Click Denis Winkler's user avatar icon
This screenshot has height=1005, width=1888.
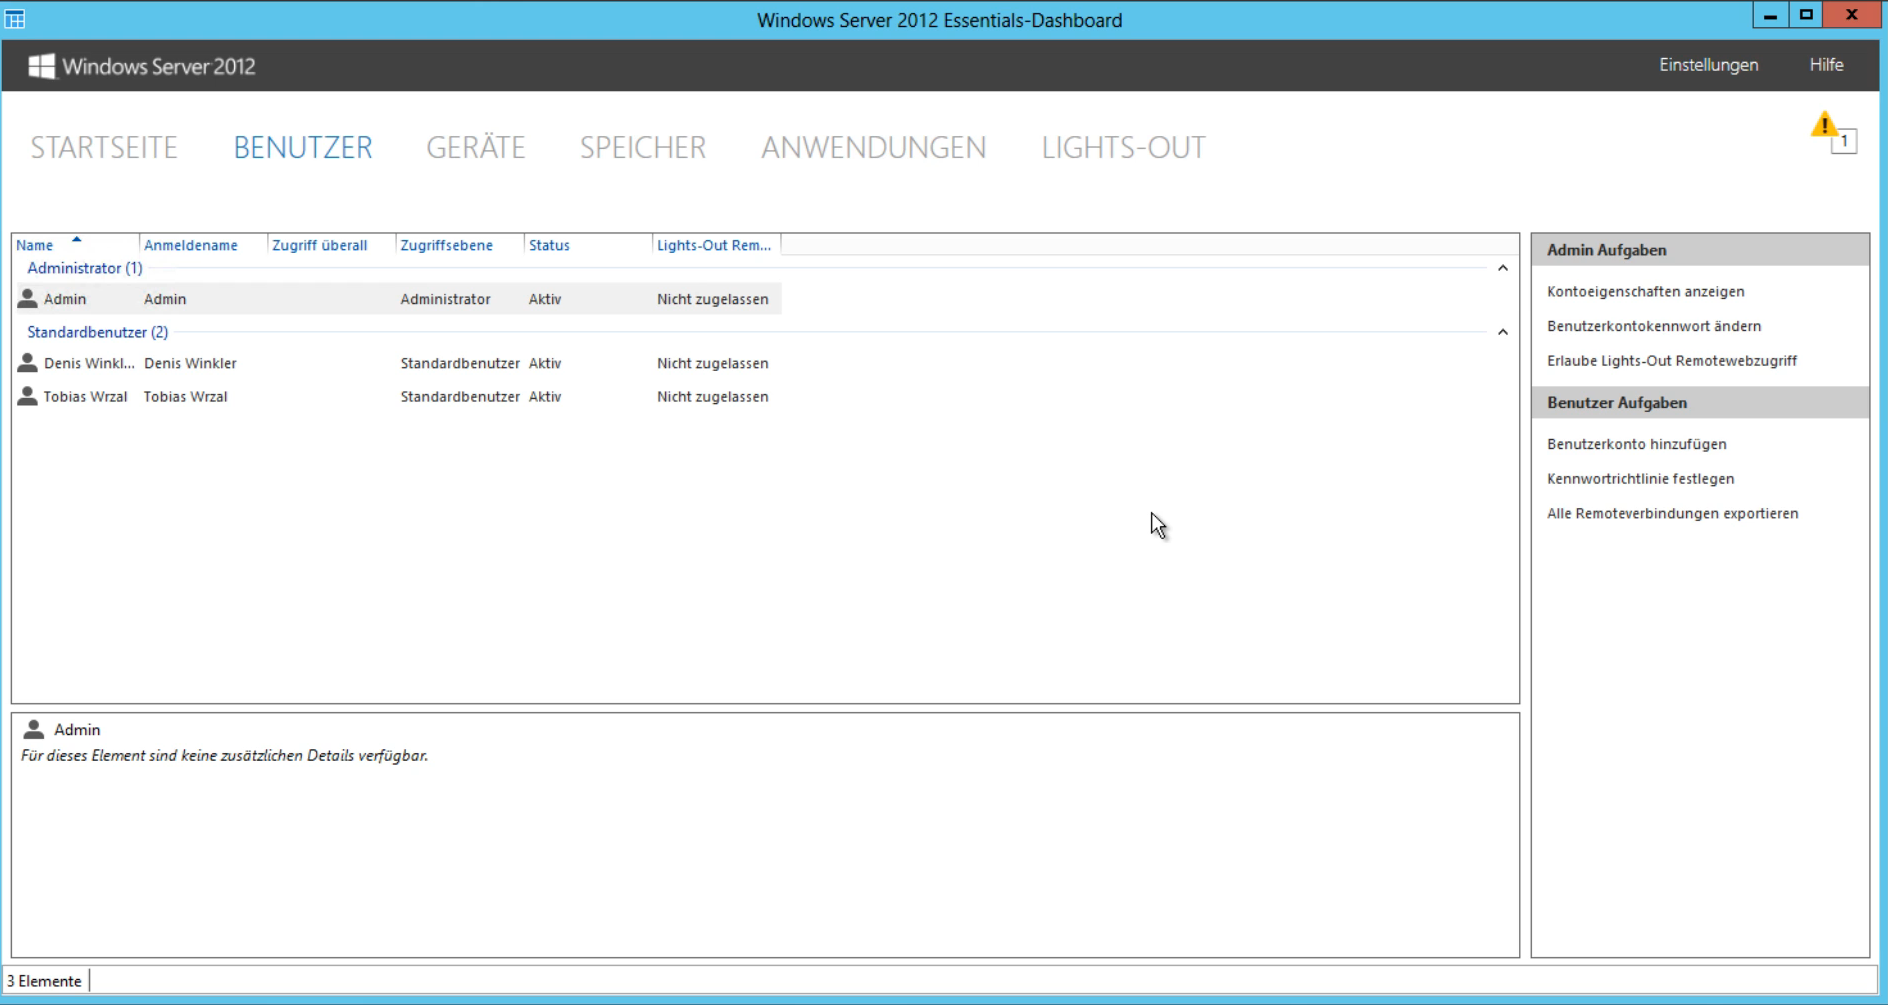coord(28,363)
